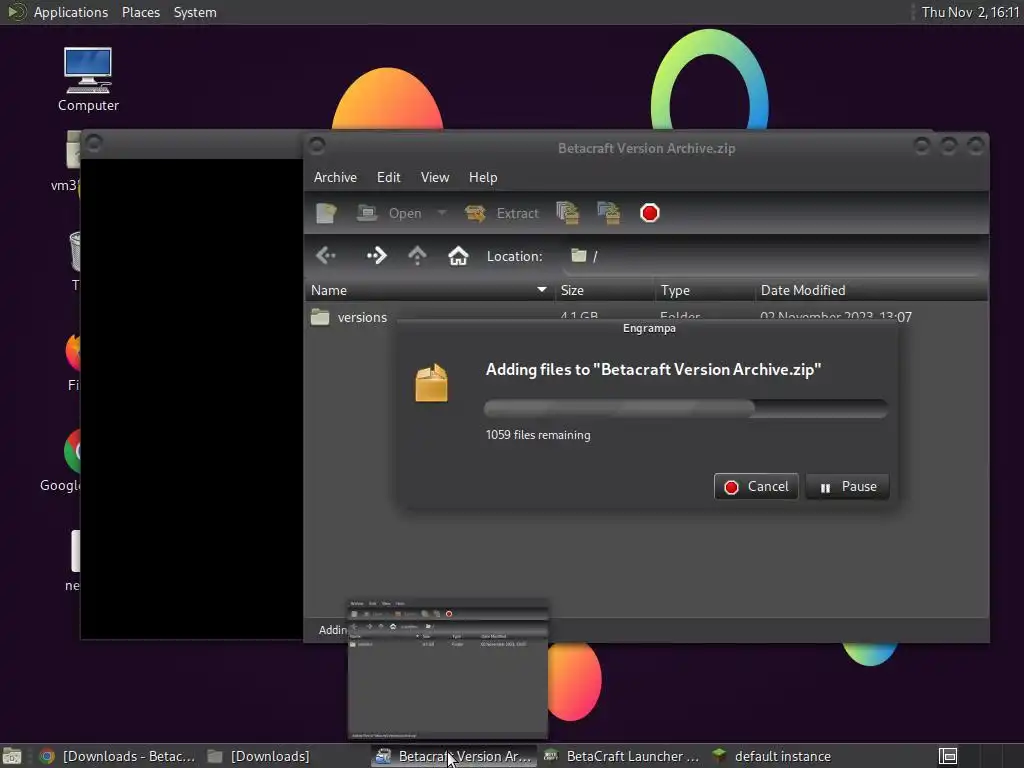Go back with the left arrow icon

326,255
